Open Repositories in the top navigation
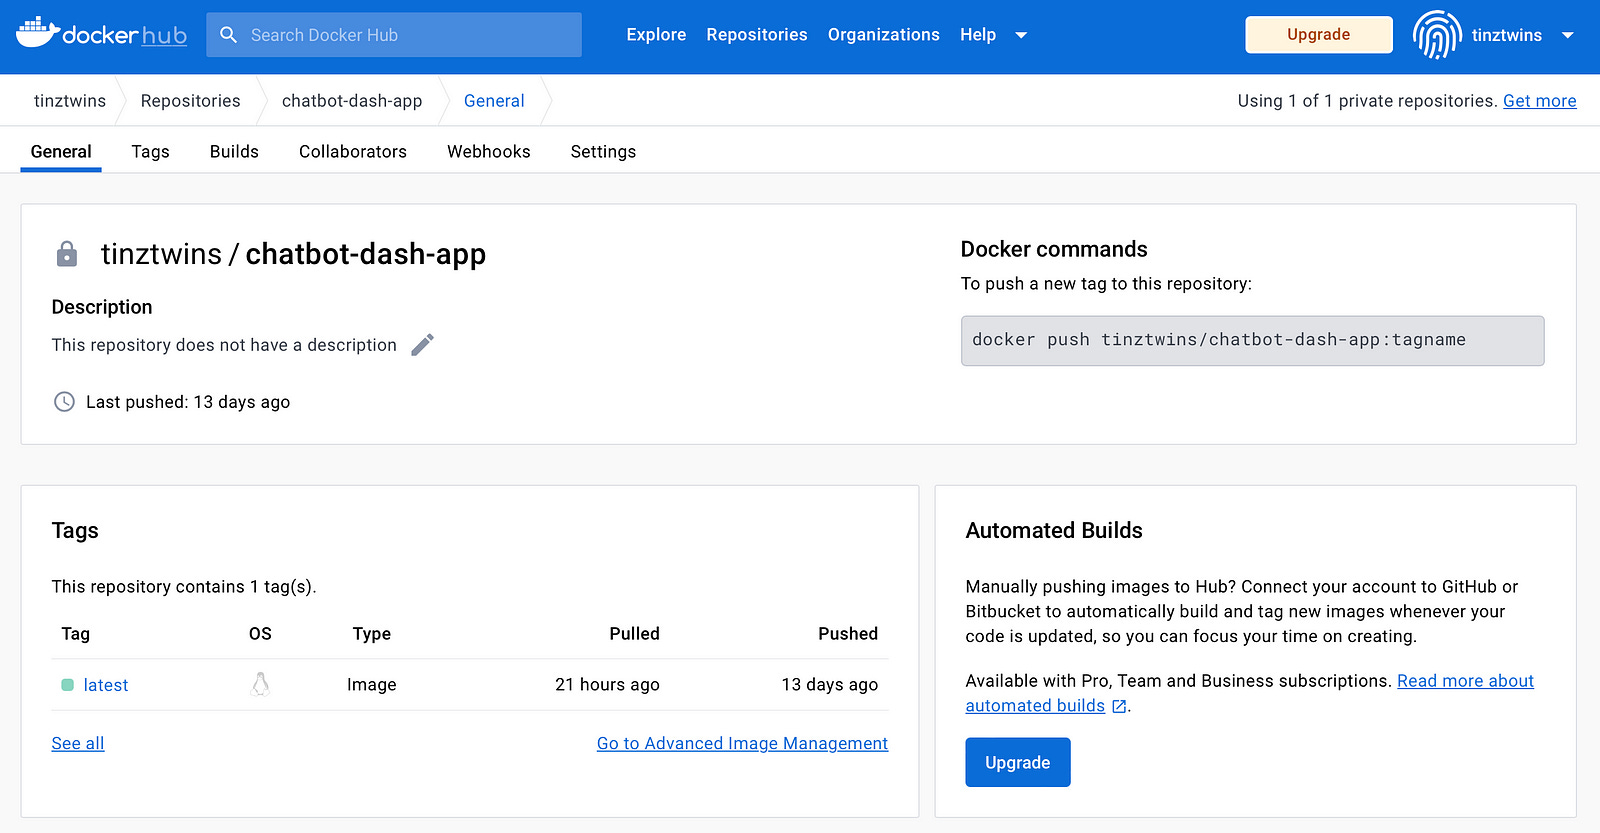Image resolution: width=1600 pixels, height=833 pixels. coord(757,35)
